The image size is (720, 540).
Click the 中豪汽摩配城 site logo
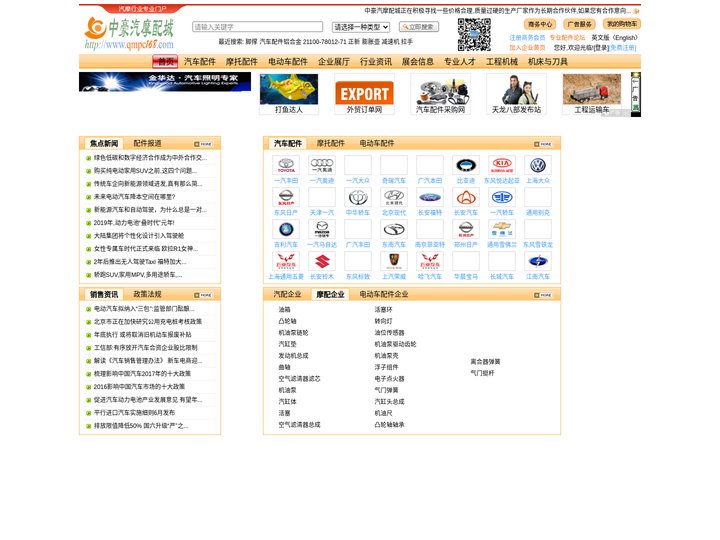129,33
